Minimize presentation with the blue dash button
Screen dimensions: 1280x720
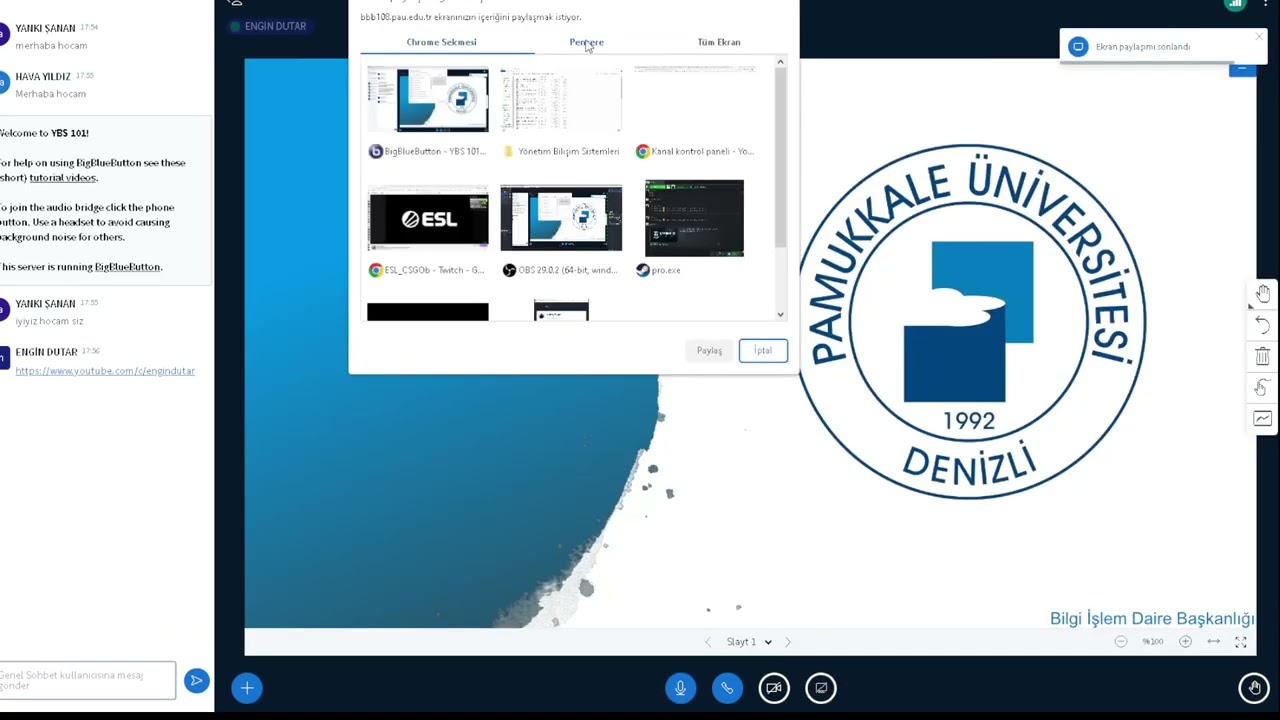coord(1242,69)
